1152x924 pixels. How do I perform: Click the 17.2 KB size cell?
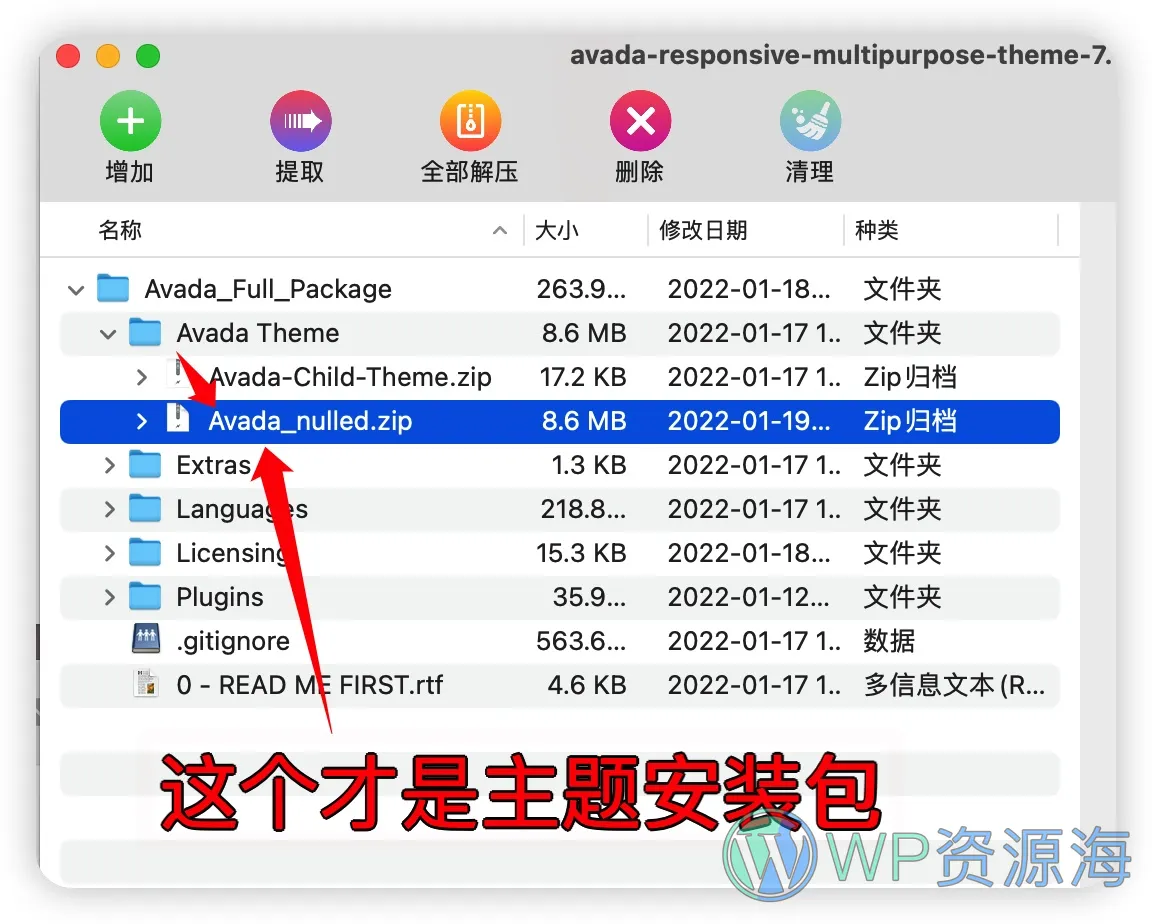[x=583, y=377]
